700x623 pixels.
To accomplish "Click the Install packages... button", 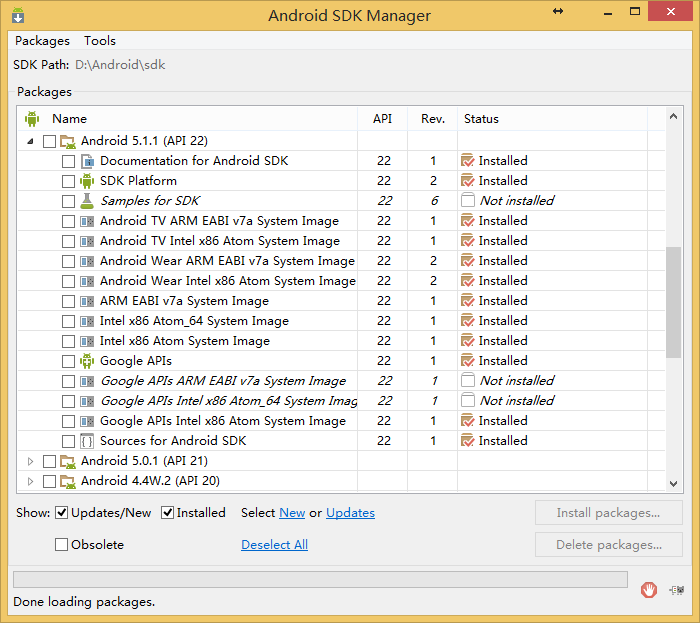I will click(608, 513).
